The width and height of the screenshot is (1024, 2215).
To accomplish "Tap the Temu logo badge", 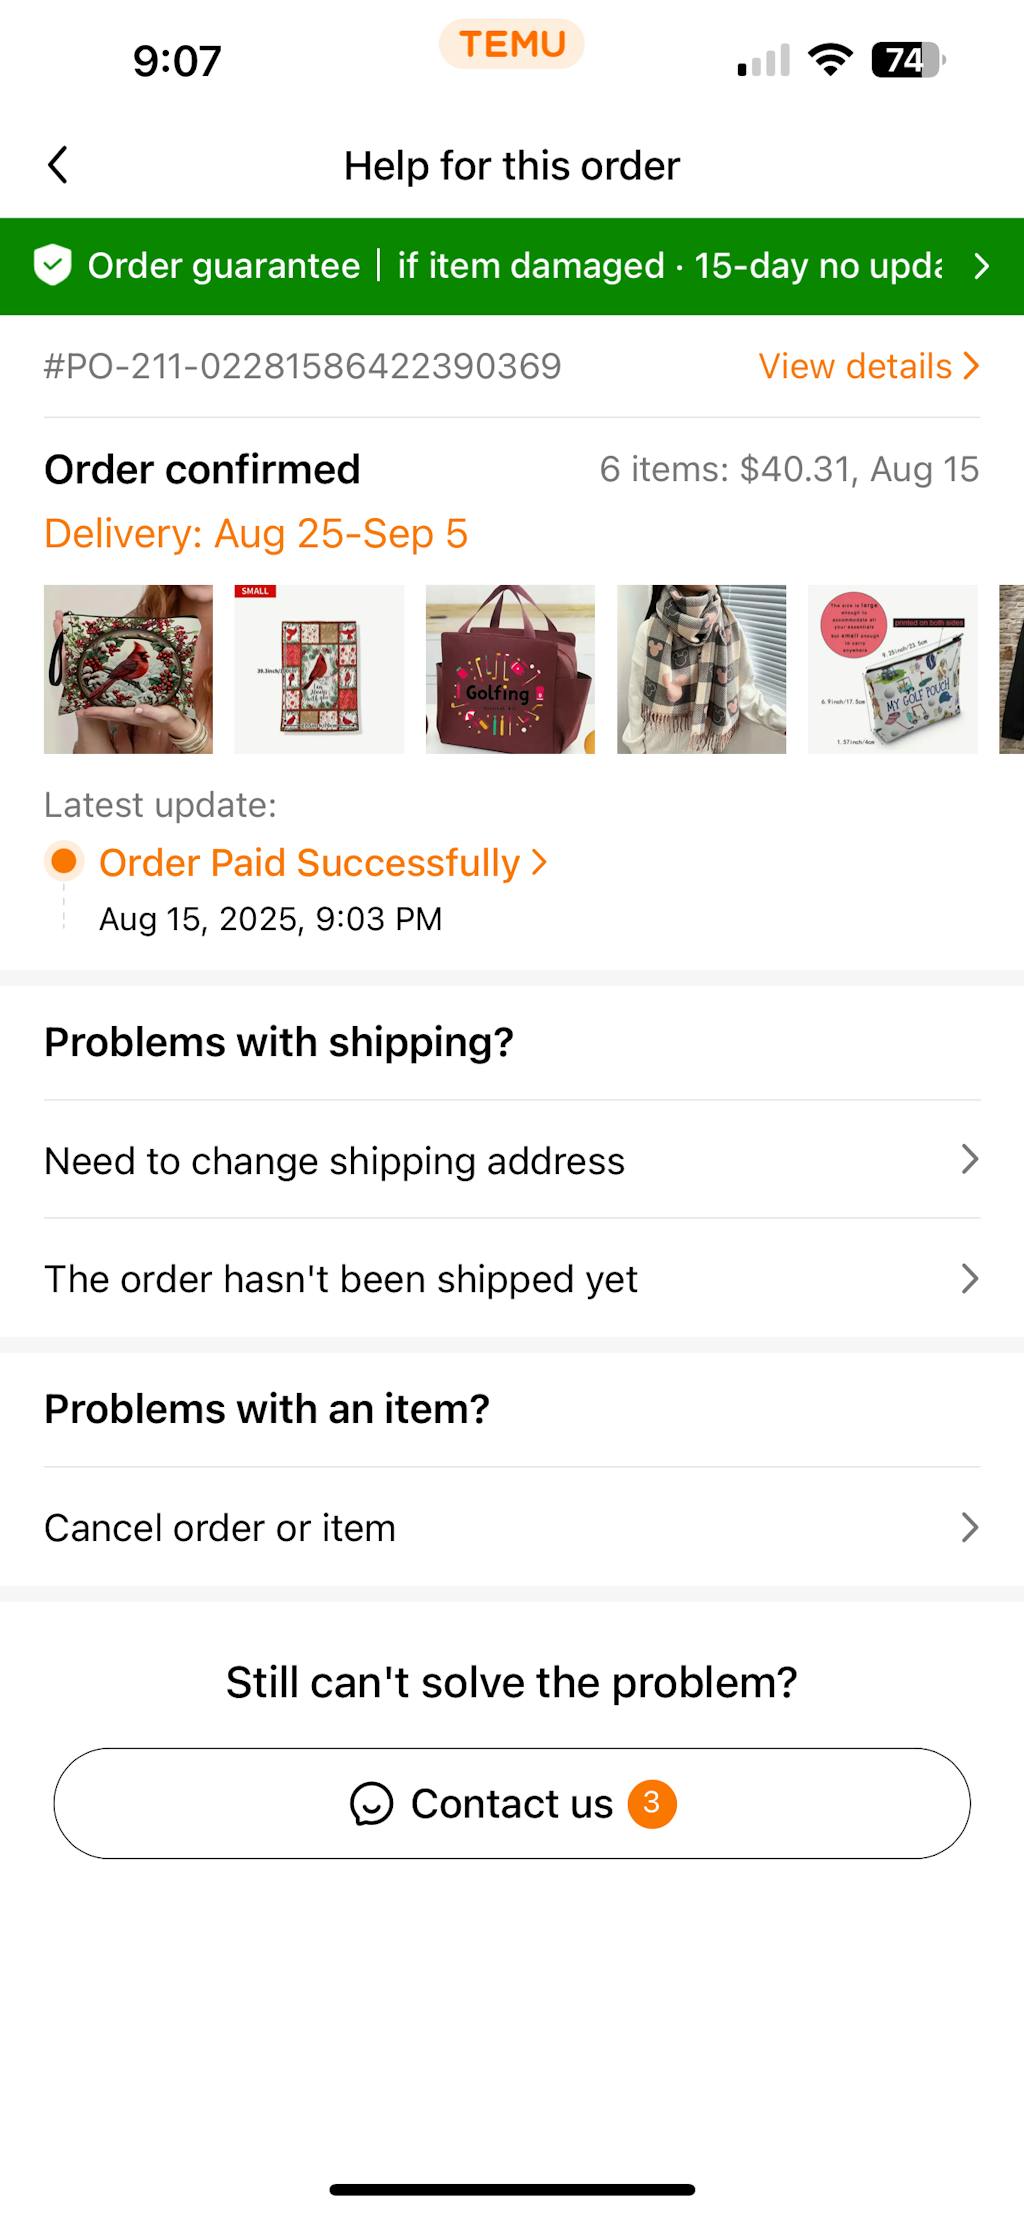I will pos(511,45).
